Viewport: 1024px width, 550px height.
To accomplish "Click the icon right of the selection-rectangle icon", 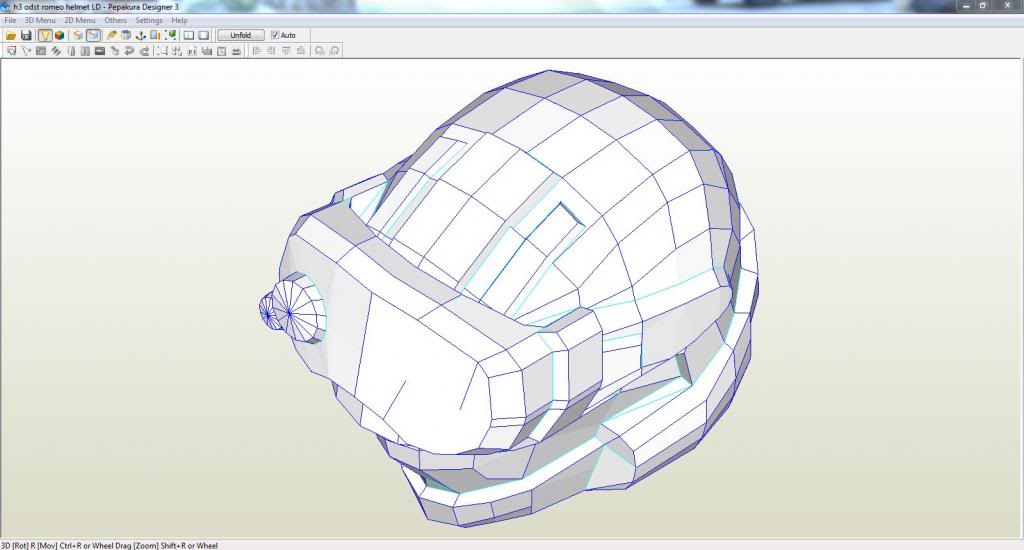I will click(x=177, y=51).
